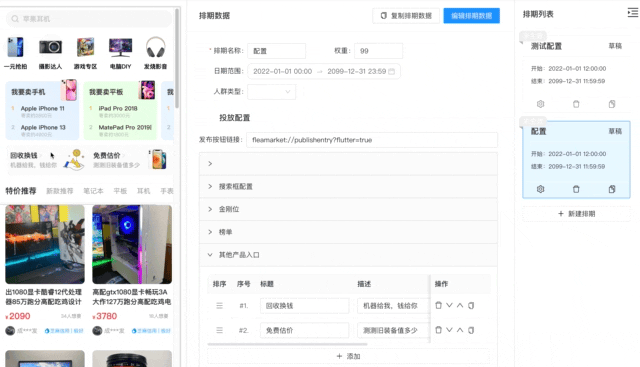Switch to 笔记本 tab

(93, 191)
